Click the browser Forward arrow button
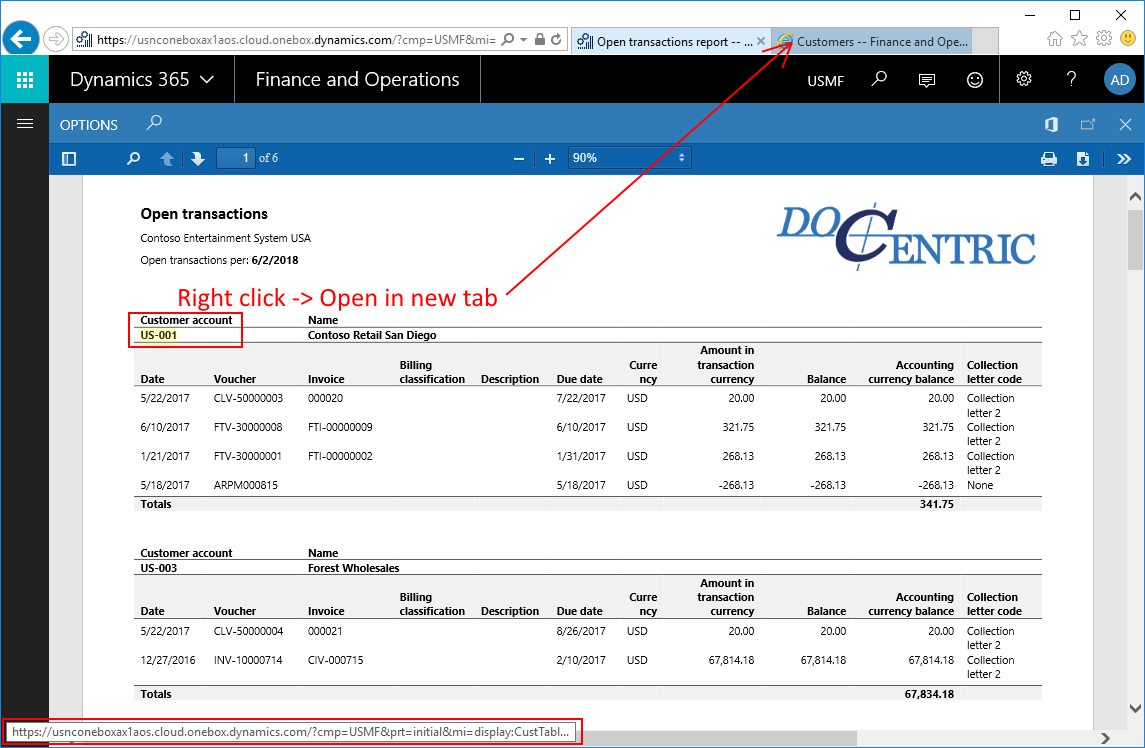Viewport: 1145px width, 748px height. tap(55, 39)
